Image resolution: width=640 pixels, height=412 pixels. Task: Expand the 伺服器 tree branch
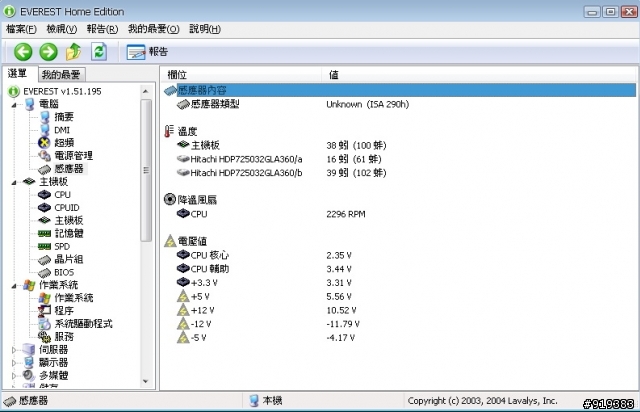(13, 350)
